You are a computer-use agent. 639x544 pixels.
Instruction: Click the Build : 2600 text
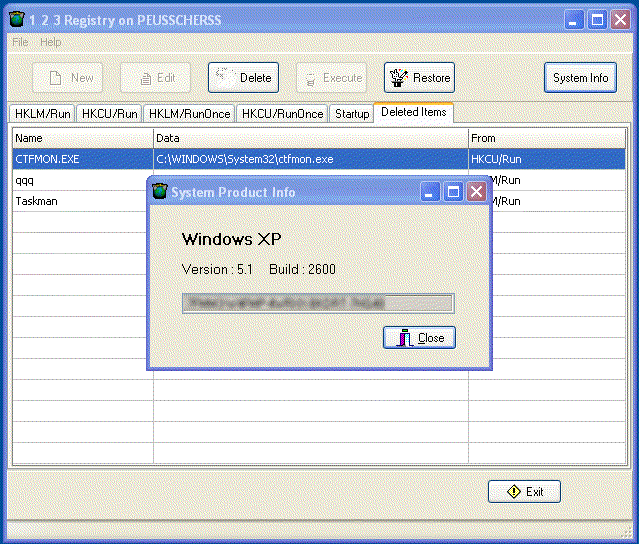pos(302,269)
